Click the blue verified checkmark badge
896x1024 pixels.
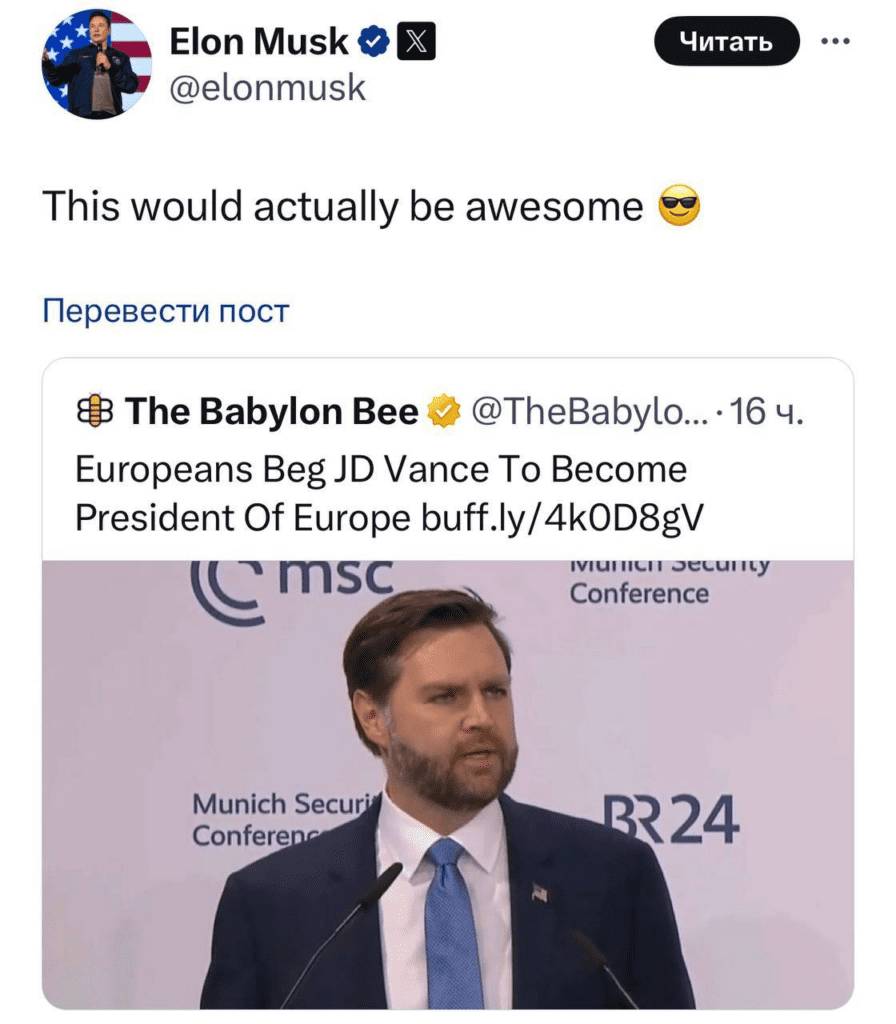[374, 41]
